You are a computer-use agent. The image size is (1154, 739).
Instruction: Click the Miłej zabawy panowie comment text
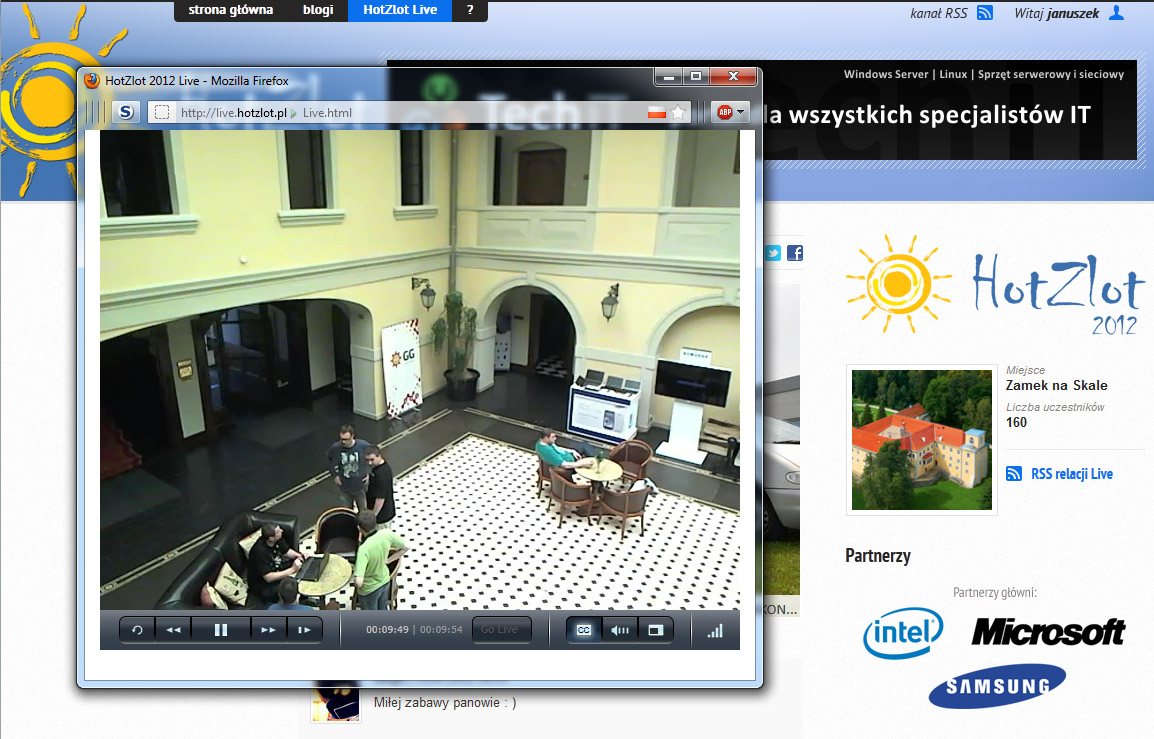(x=445, y=703)
